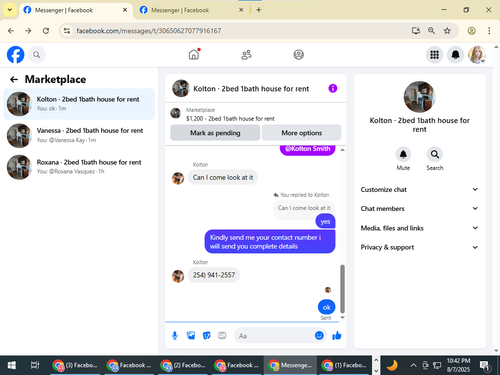Screen dimensions: 500x375
Task: Click chat scroll-up arrow
Action: tap(342, 150)
